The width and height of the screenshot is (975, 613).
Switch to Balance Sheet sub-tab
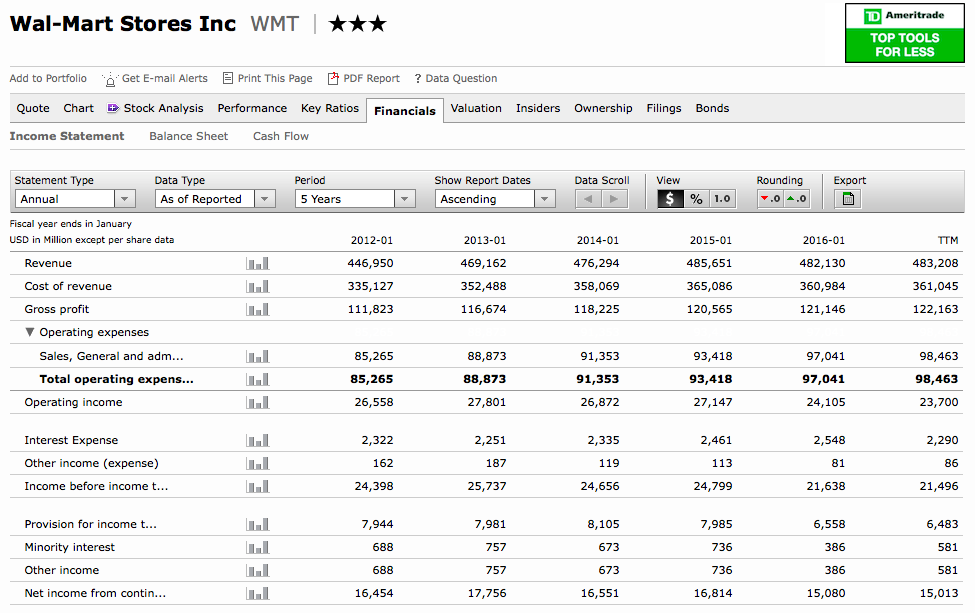(188, 136)
